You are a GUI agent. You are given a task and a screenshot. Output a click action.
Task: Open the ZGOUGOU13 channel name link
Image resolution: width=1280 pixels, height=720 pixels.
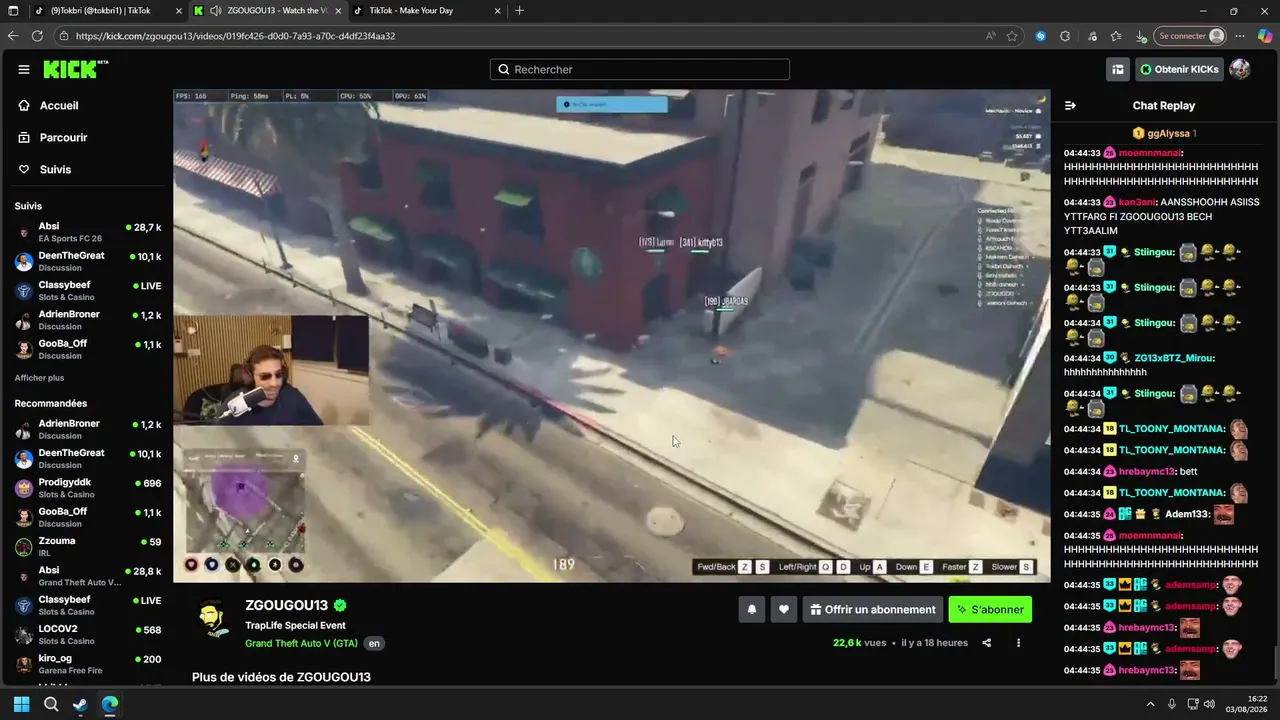pos(286,606)
